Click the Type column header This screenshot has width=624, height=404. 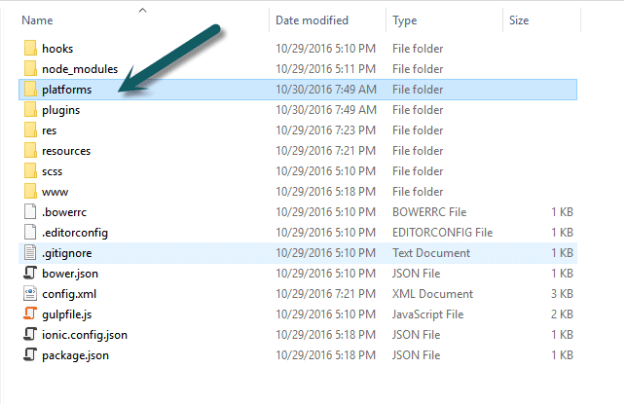405,19
